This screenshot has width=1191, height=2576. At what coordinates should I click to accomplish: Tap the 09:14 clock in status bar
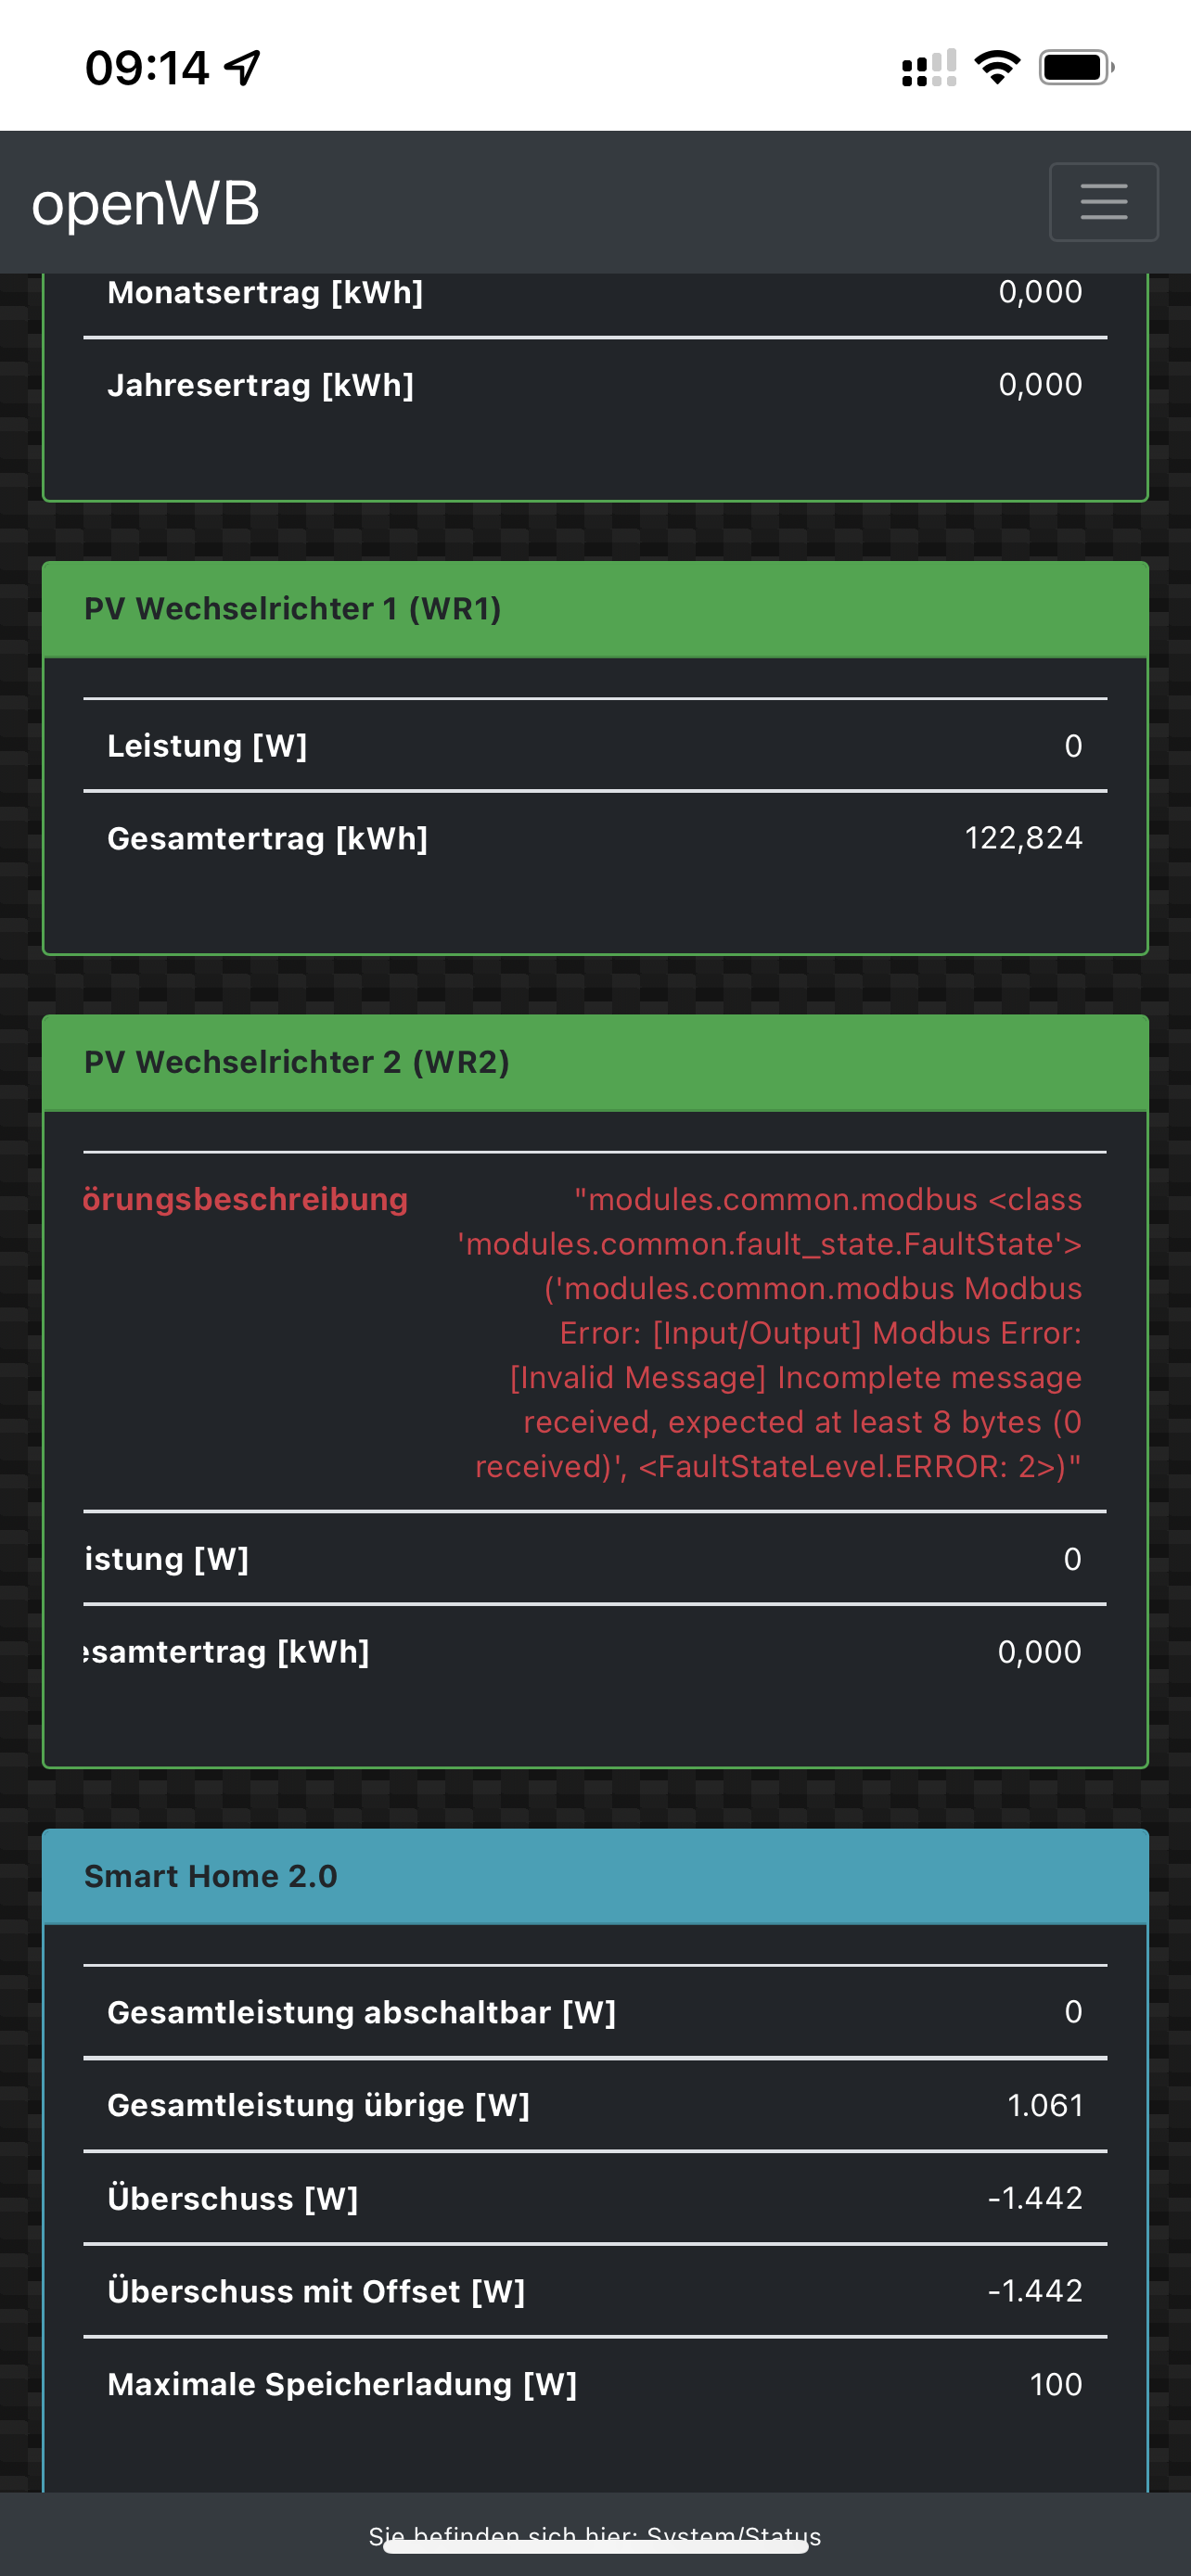(x=147, y=68)
